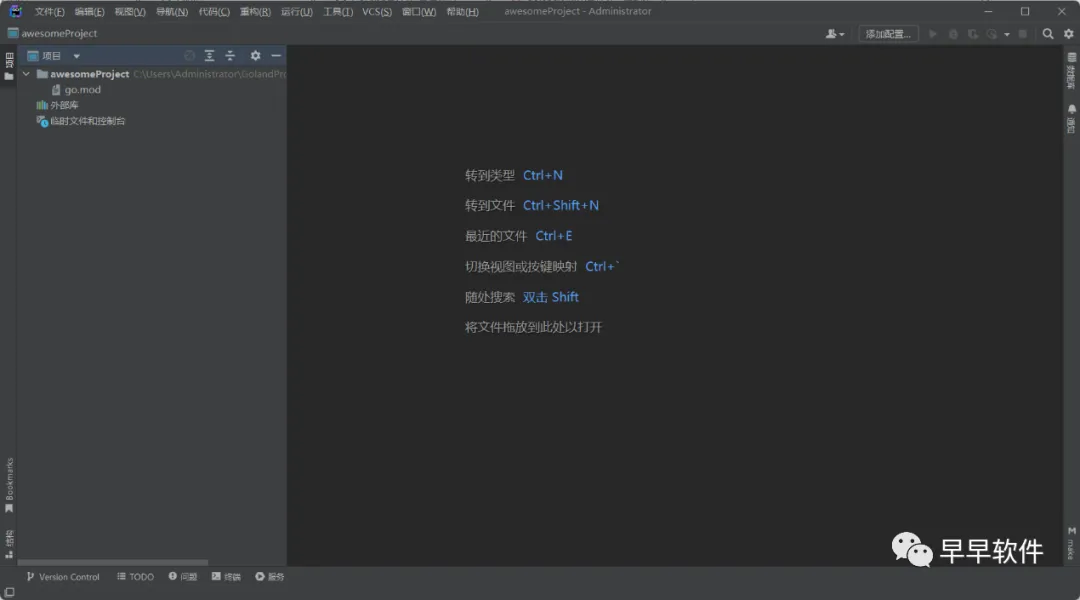Screen dimensions: 1080x600
Task: Open the 文件(F) menu
Action: point(50,12)
